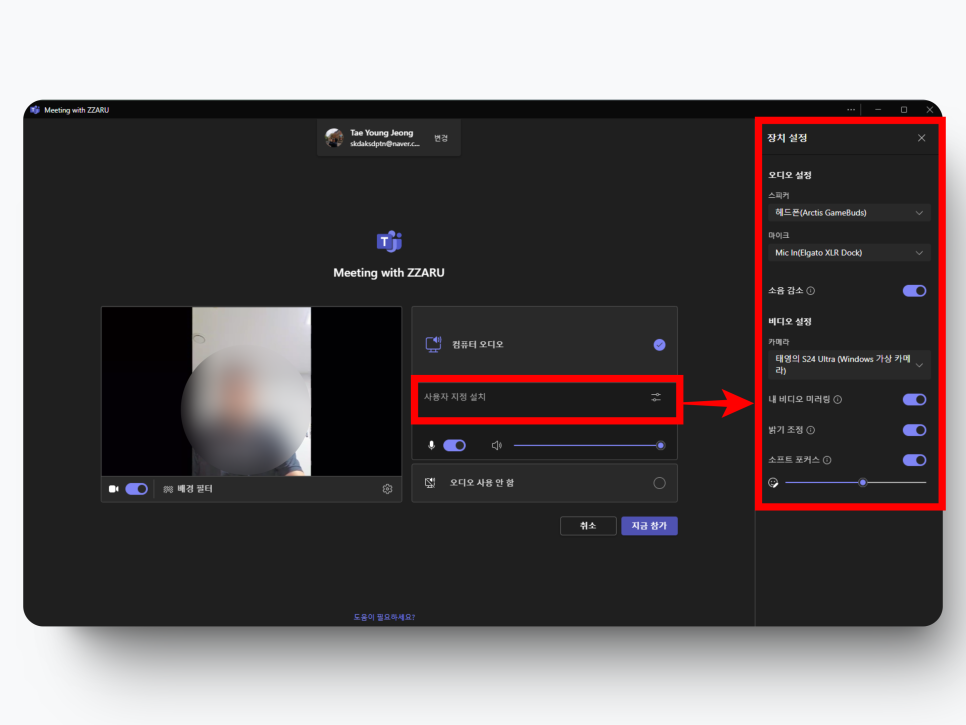The height and width of the screenshot is (725, 966).
Task: Toggle the microphone switch
Action: 455,445
